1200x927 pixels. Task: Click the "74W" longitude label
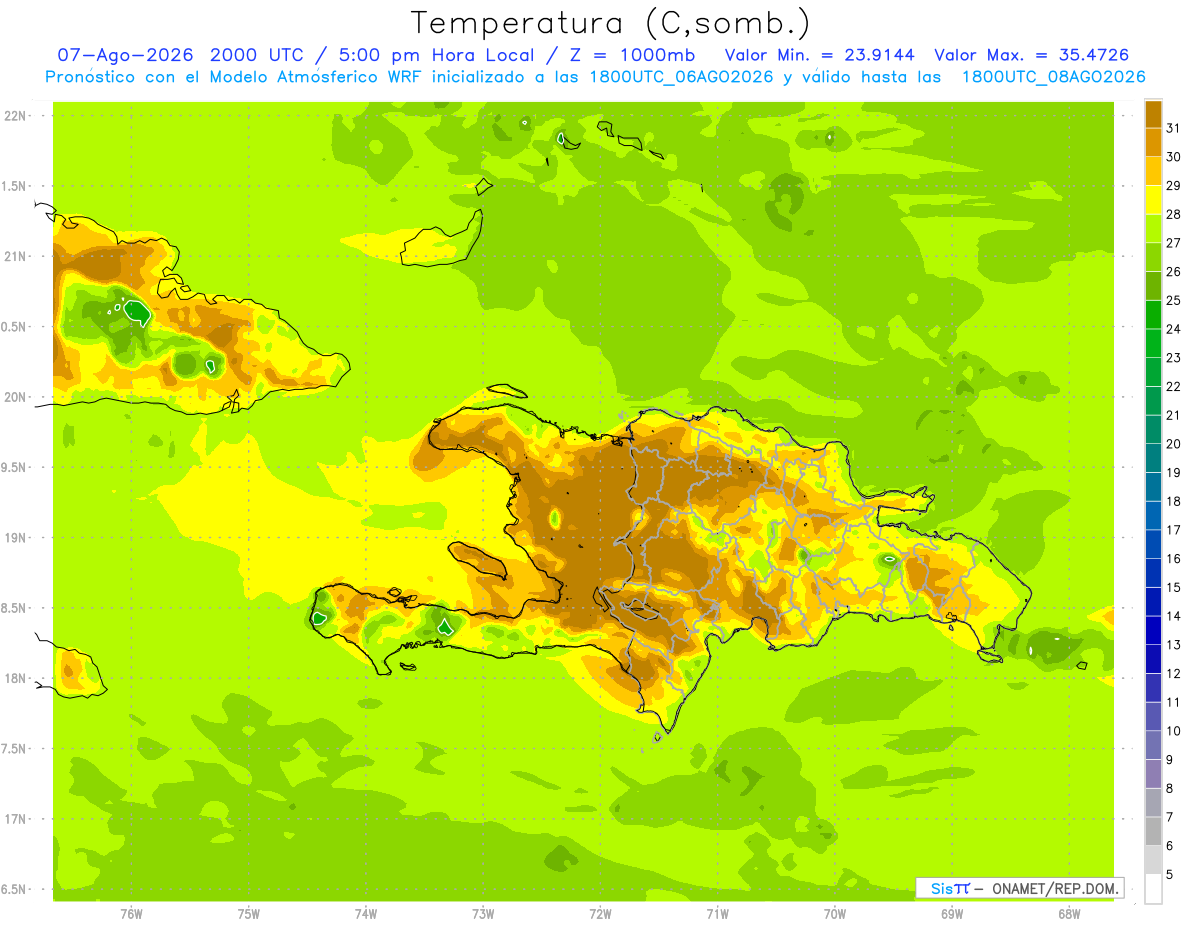366,913
